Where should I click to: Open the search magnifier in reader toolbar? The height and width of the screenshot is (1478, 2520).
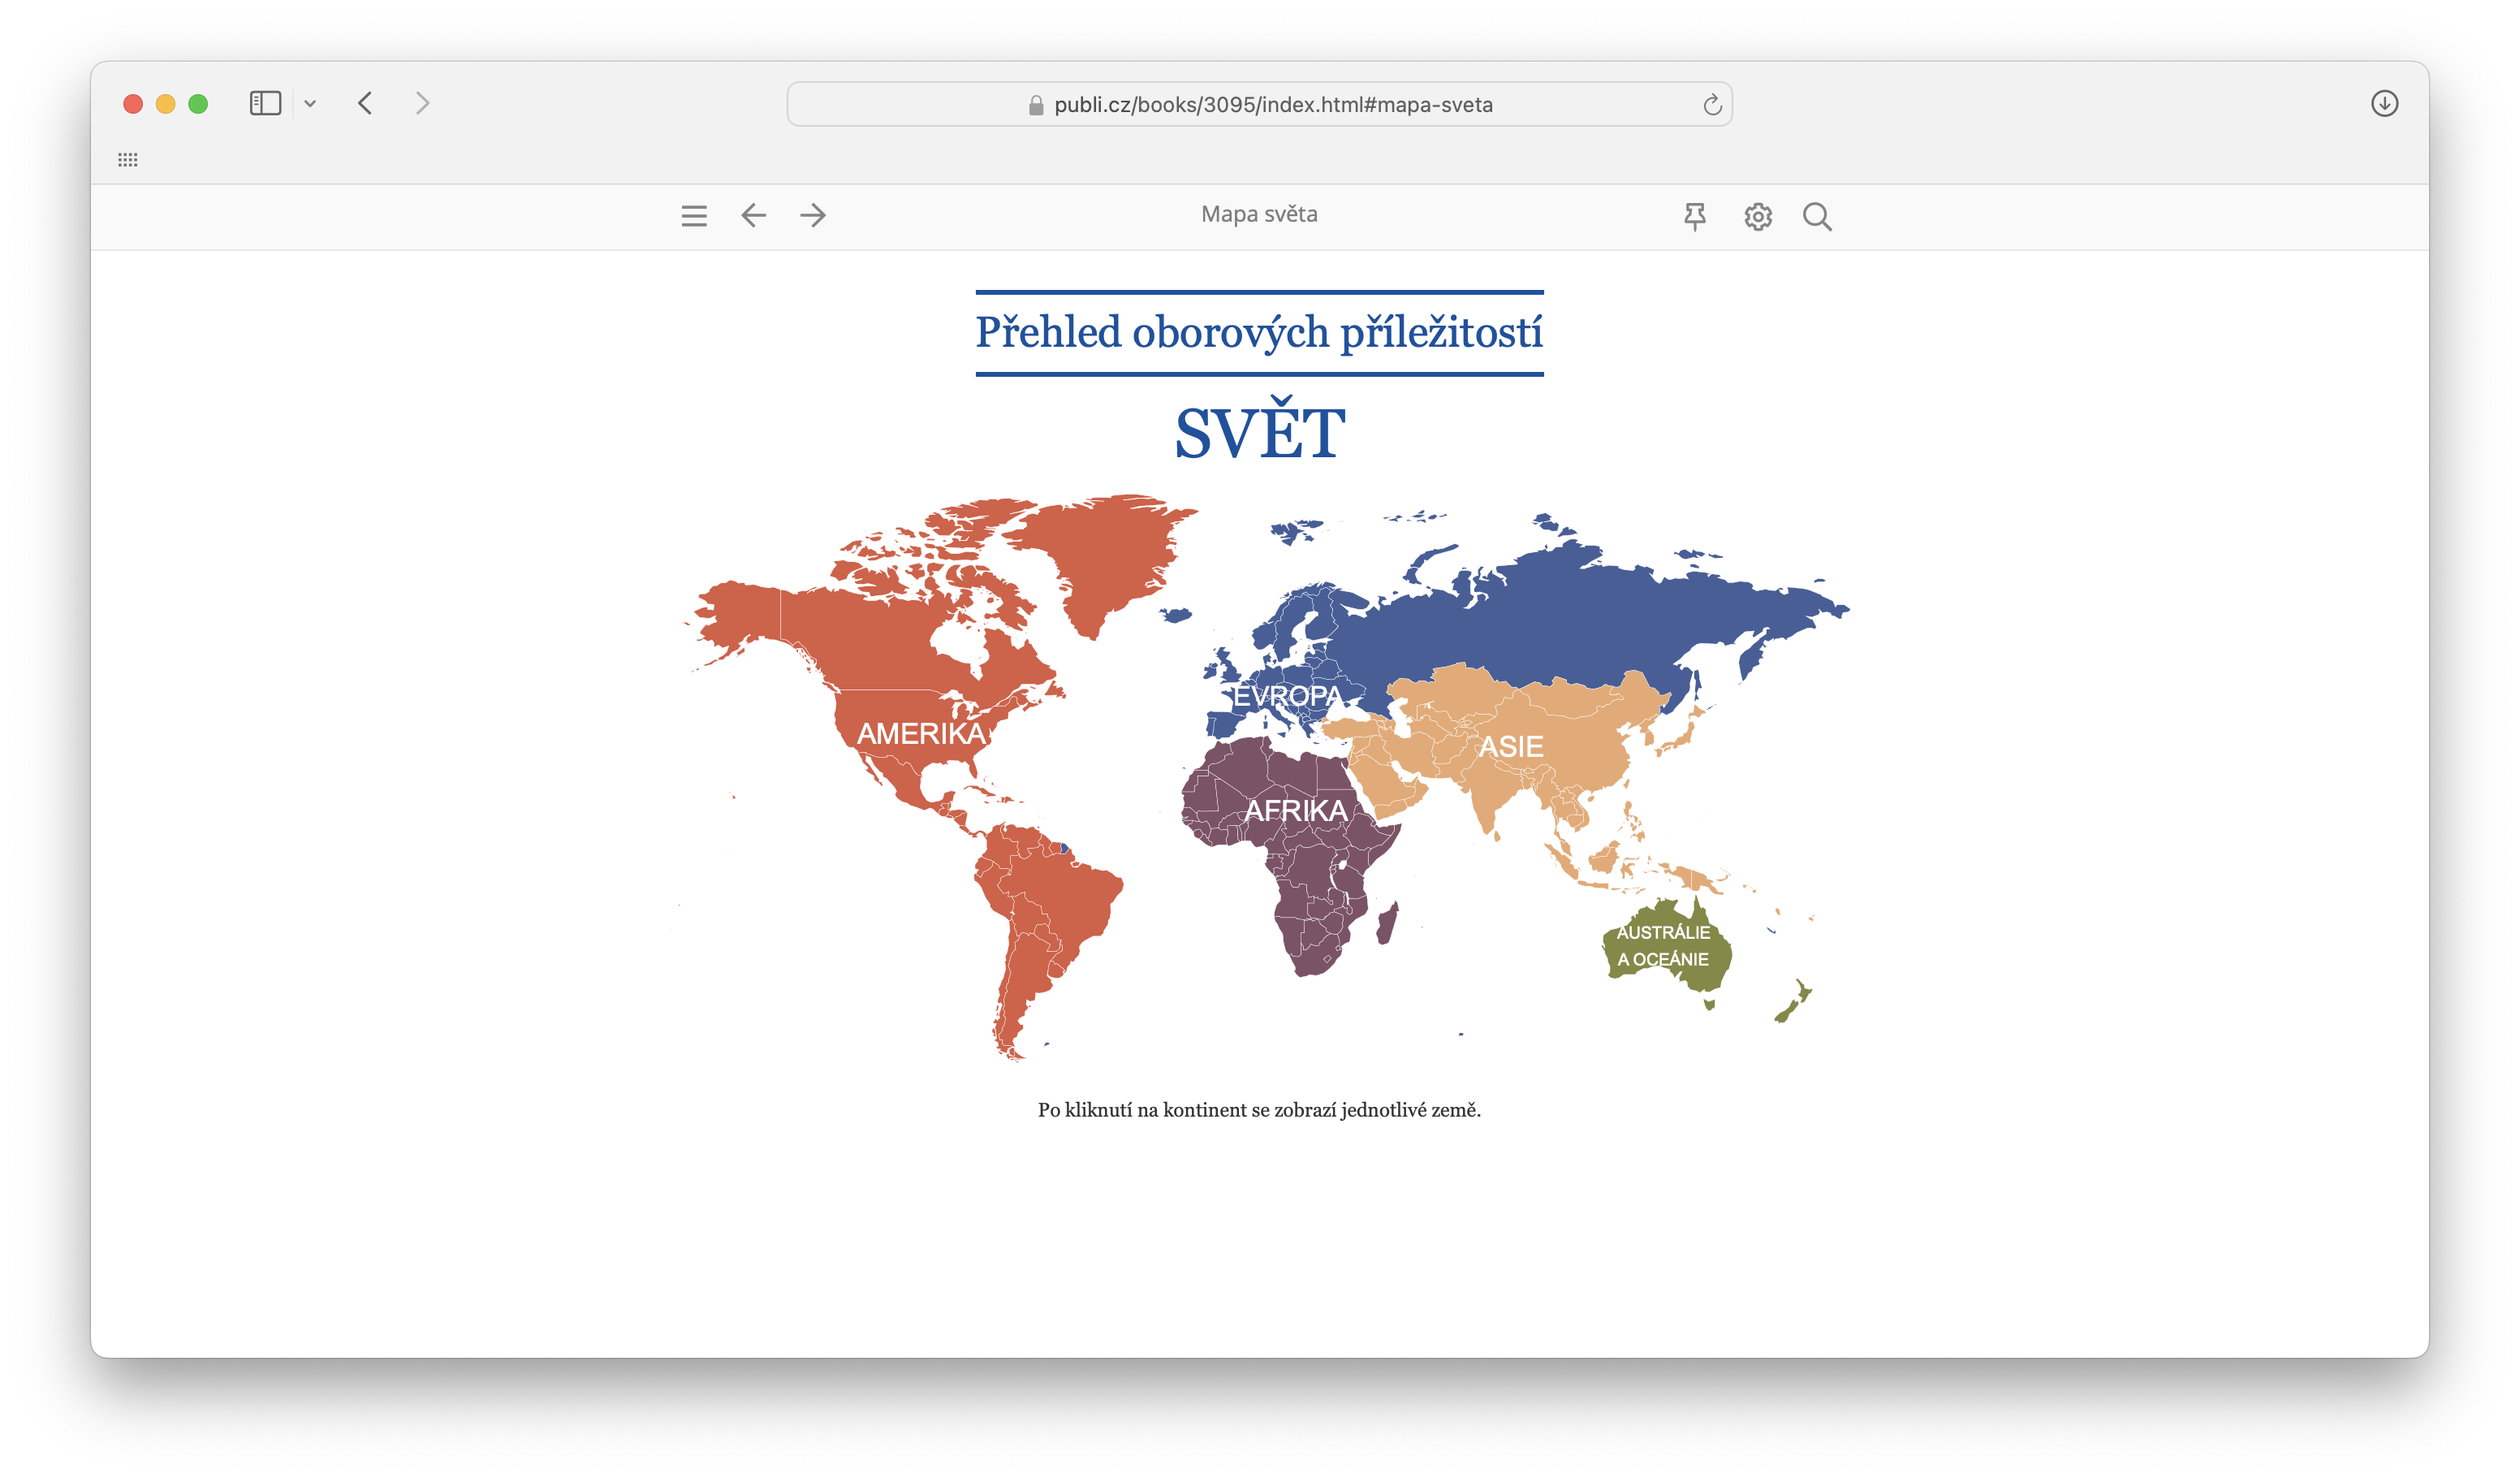[1817, 216]
